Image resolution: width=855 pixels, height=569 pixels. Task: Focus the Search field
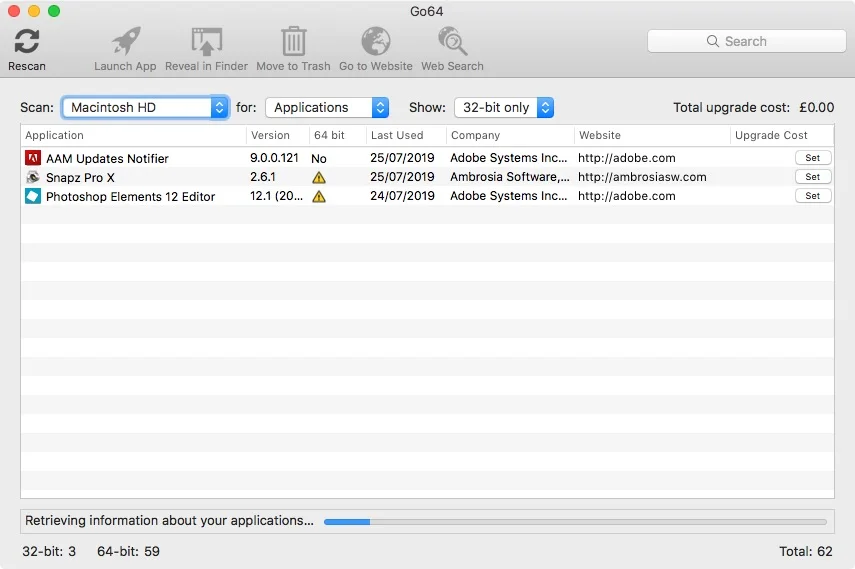tap(746, 41)
